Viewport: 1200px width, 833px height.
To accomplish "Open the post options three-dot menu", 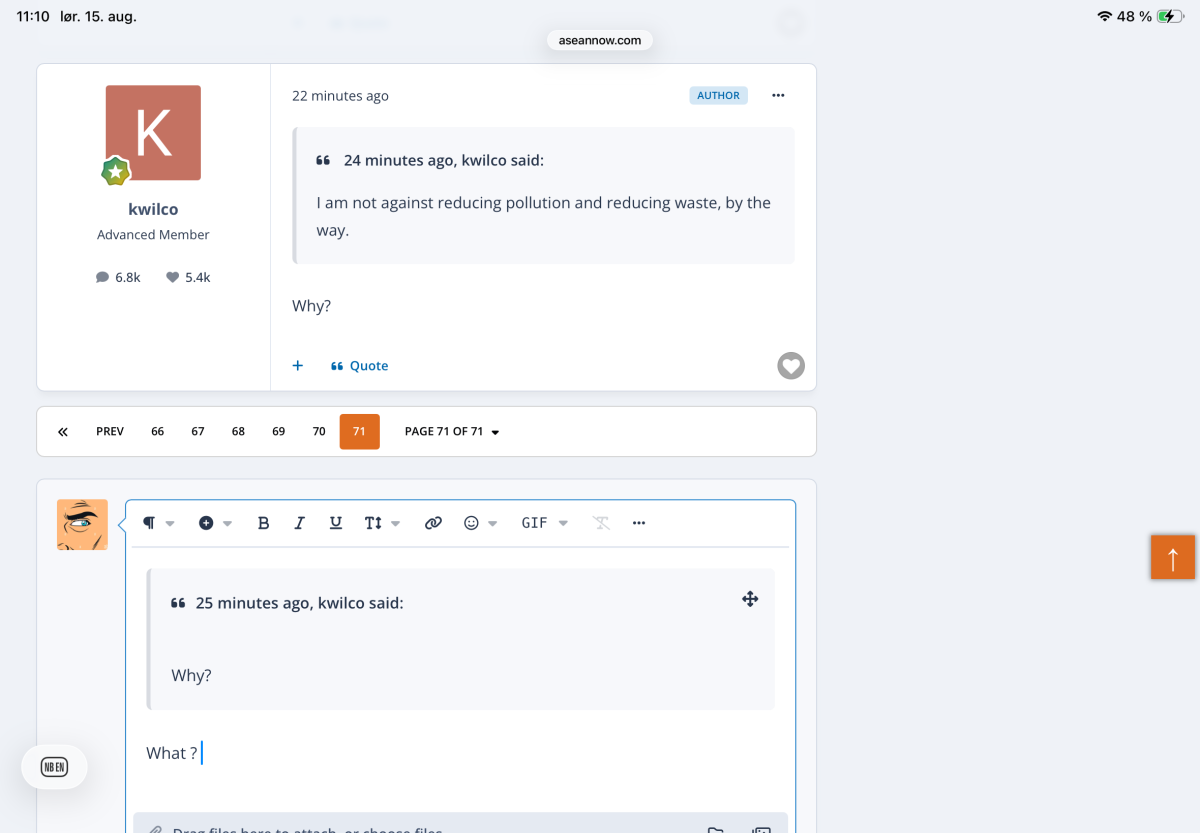I will click(778, 96).
